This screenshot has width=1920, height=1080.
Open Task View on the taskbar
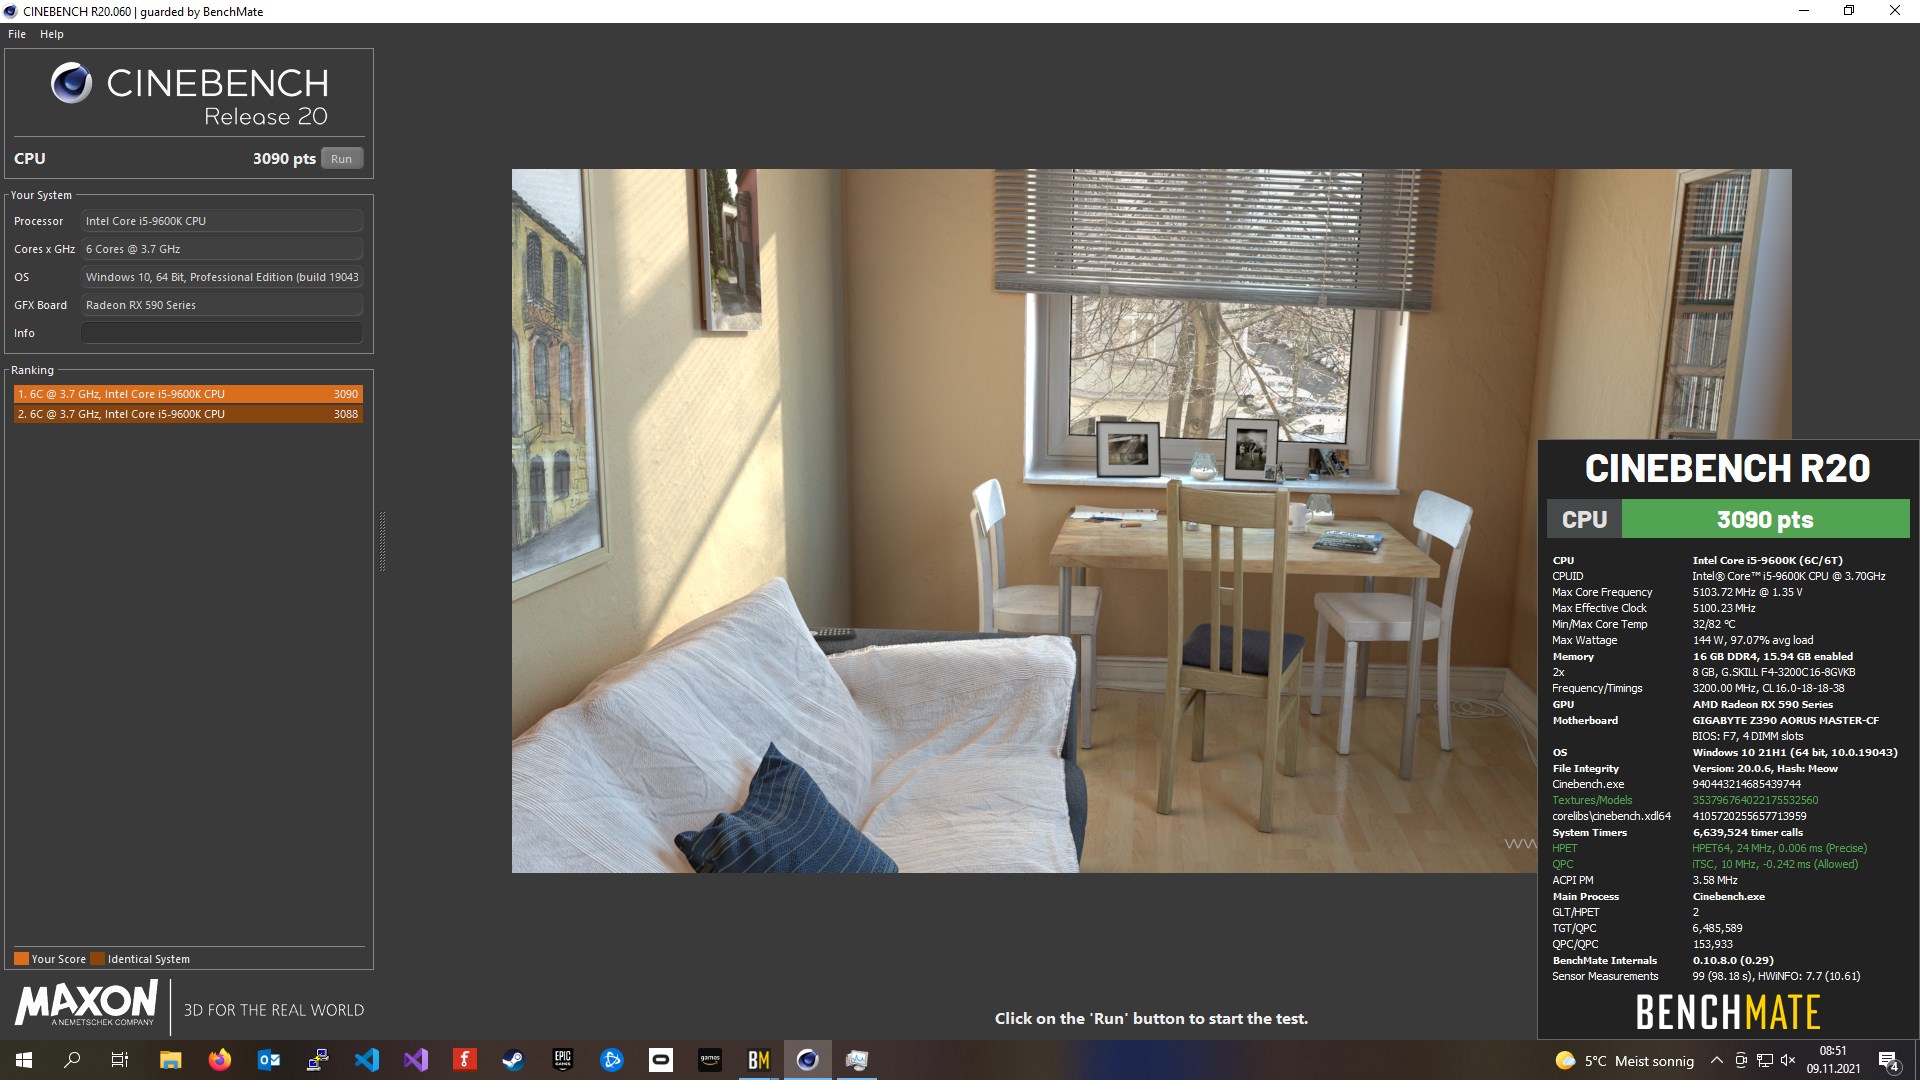point(120,1060)
